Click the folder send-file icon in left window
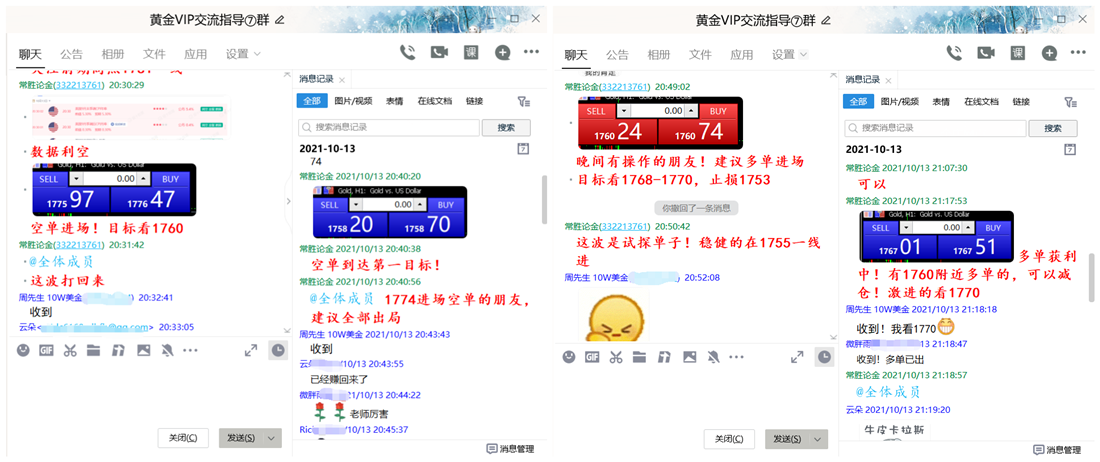Viewport: 1100px width, 462px height. (93, 351)
